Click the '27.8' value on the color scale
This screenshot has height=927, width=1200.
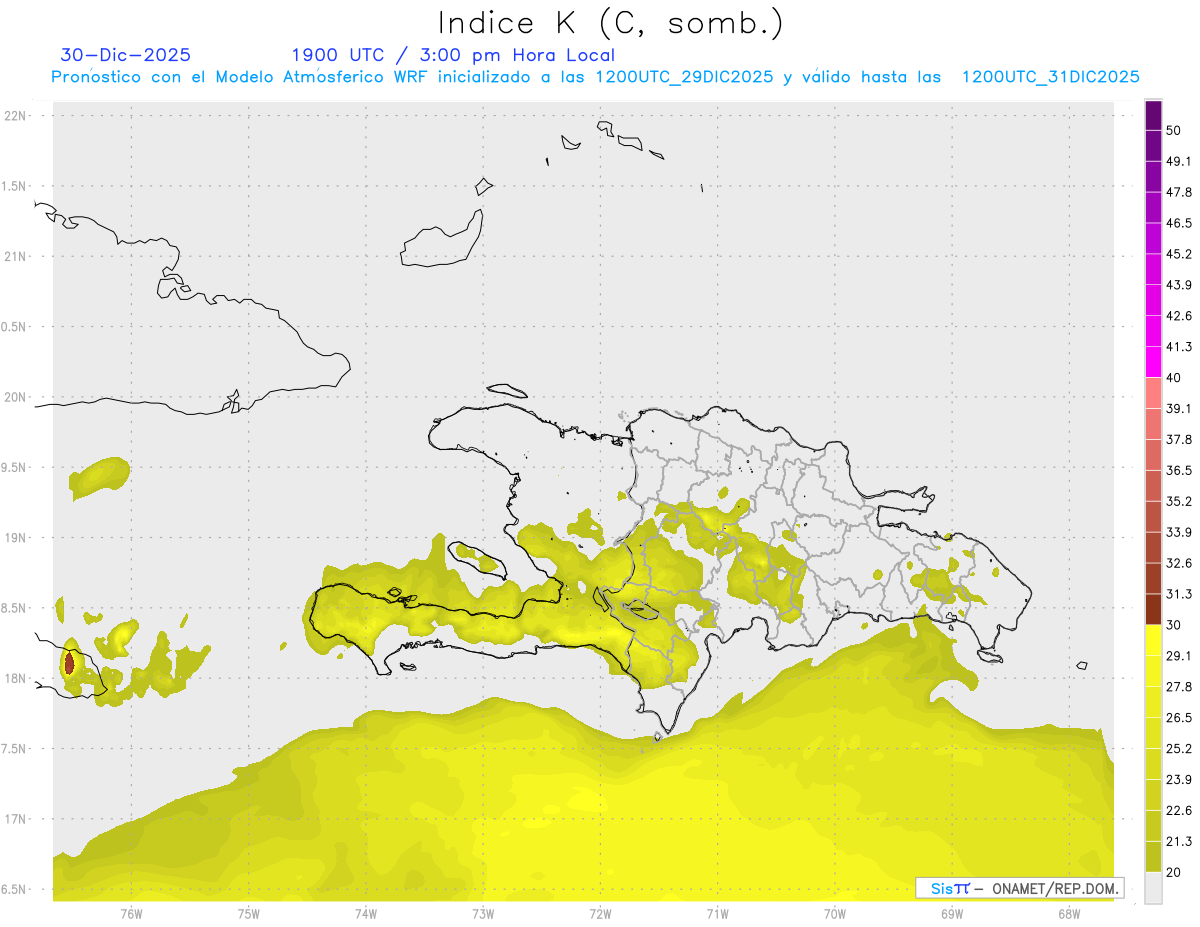(x=1179, y=687)
